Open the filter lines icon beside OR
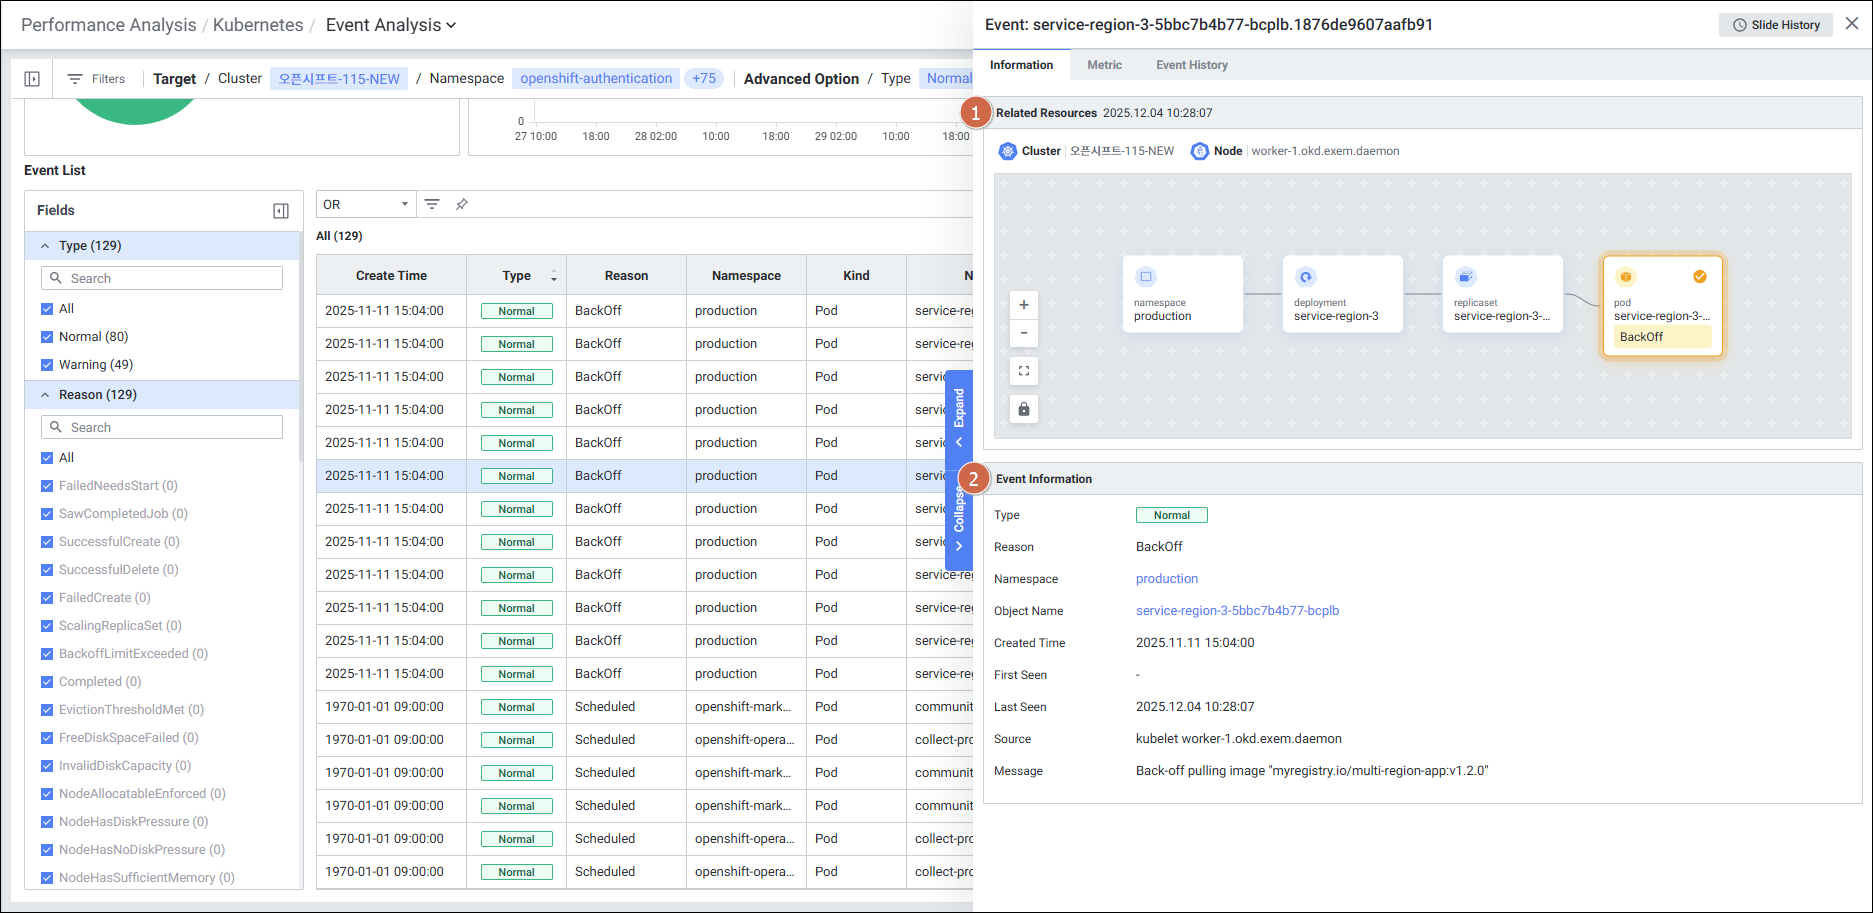This screenshot has width=1873, height=913. point(432,204)
